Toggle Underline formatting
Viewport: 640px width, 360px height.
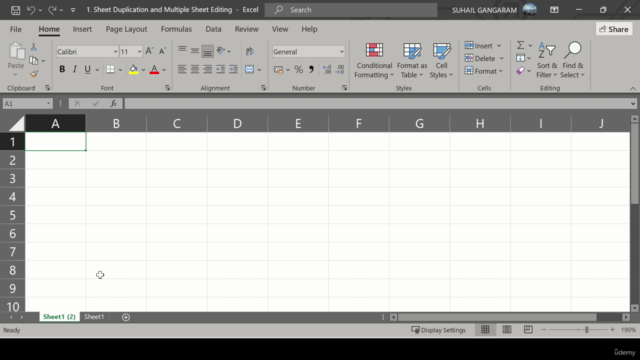(x=87, y=69)
